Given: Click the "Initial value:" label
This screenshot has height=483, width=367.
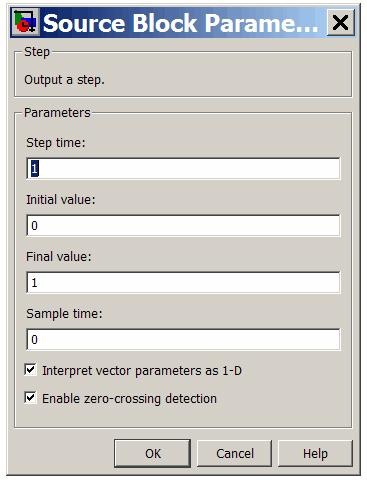Looking at the screenshot, I should coord(61,200).
